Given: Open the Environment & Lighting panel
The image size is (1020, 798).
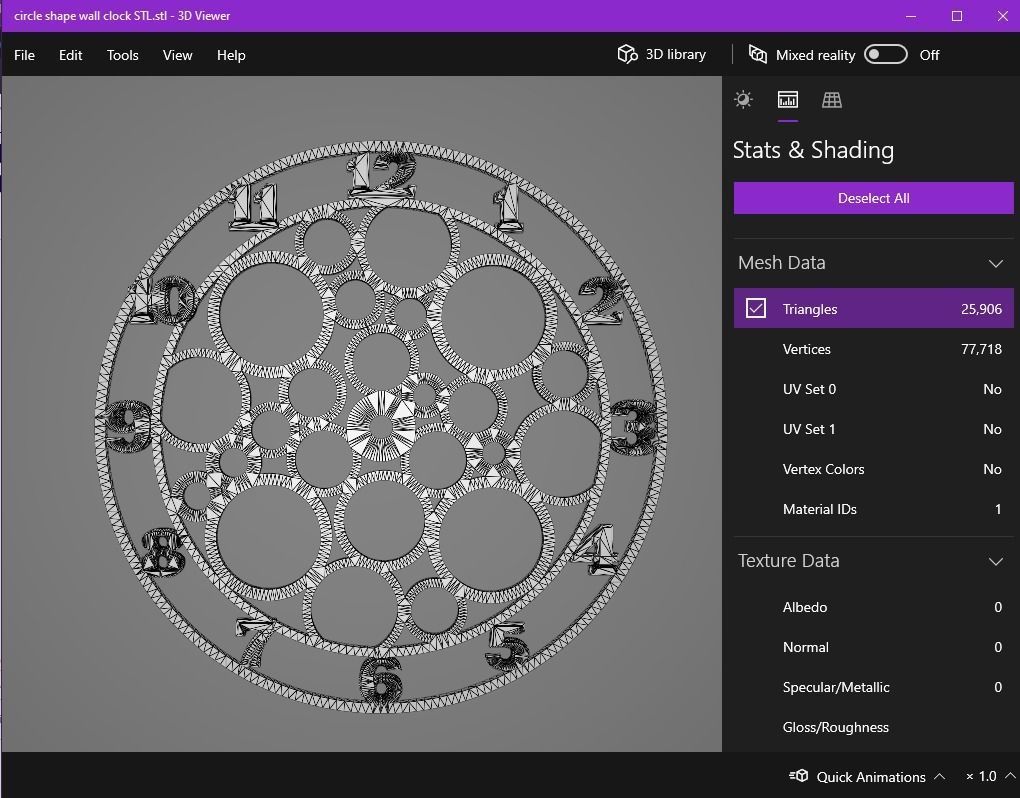Looking at the screenshot, I should (x=743, y=99).
